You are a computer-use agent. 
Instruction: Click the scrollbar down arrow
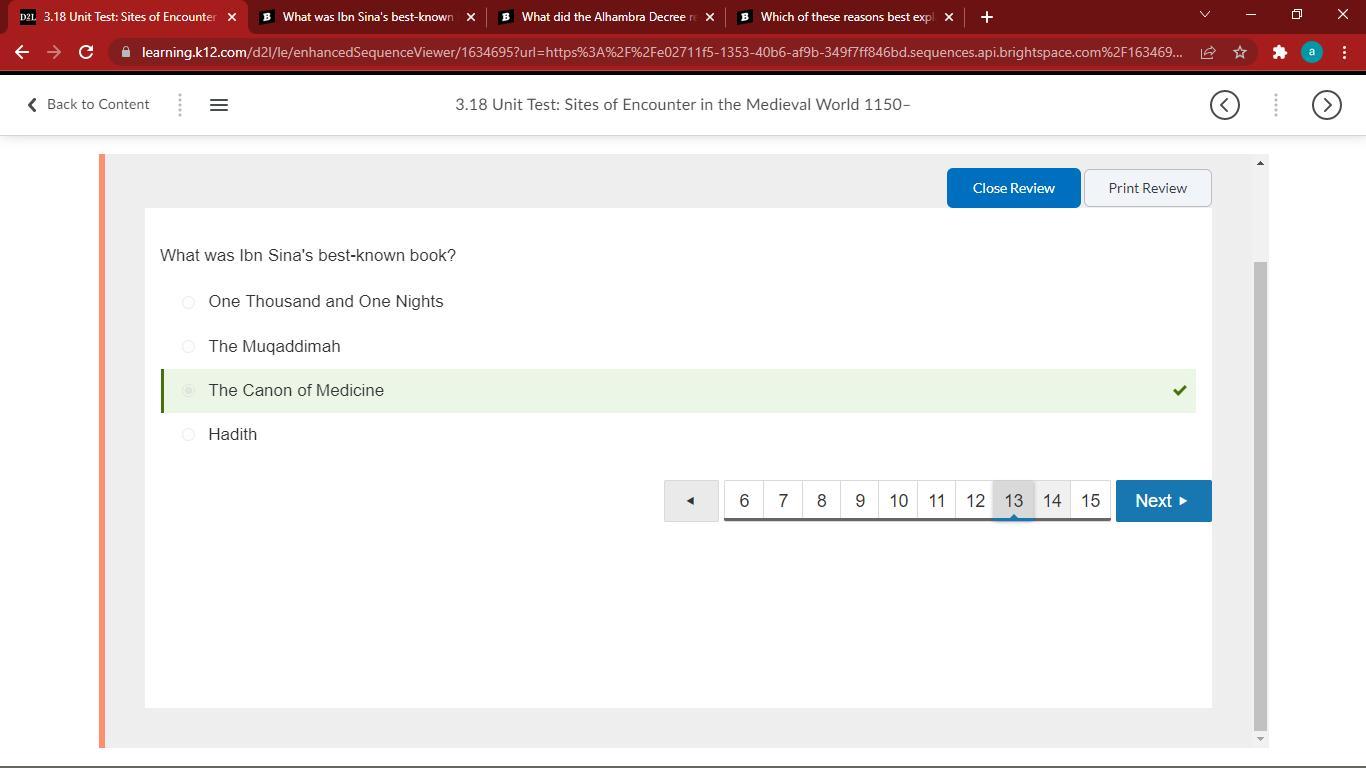pos(1260,739)
